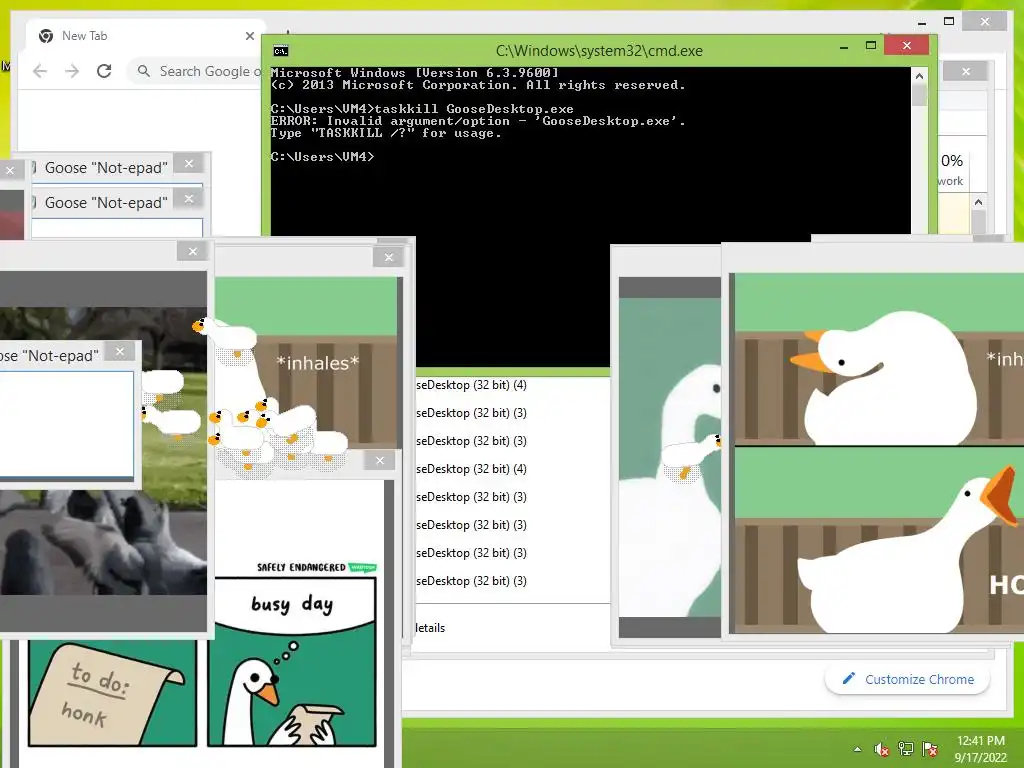
Task: Click the cmd.exe scrollbar up arrow
Action: (x=920, y=76)
